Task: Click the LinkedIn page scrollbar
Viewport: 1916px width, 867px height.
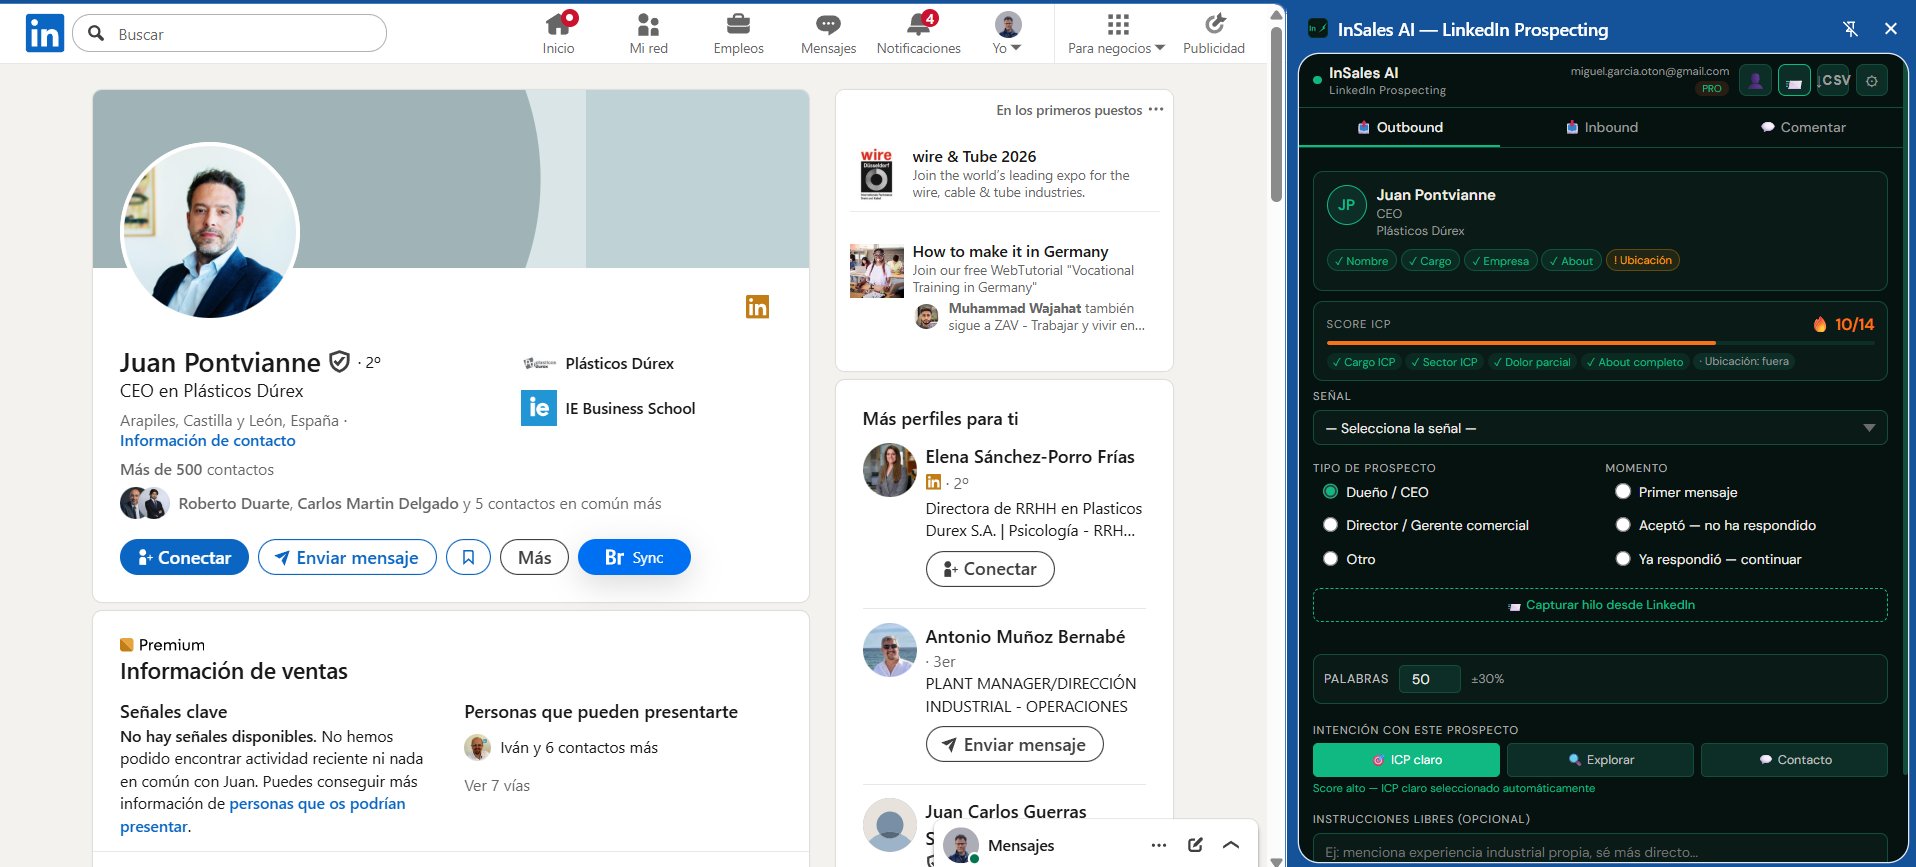Action: (x=1276, y=115)
